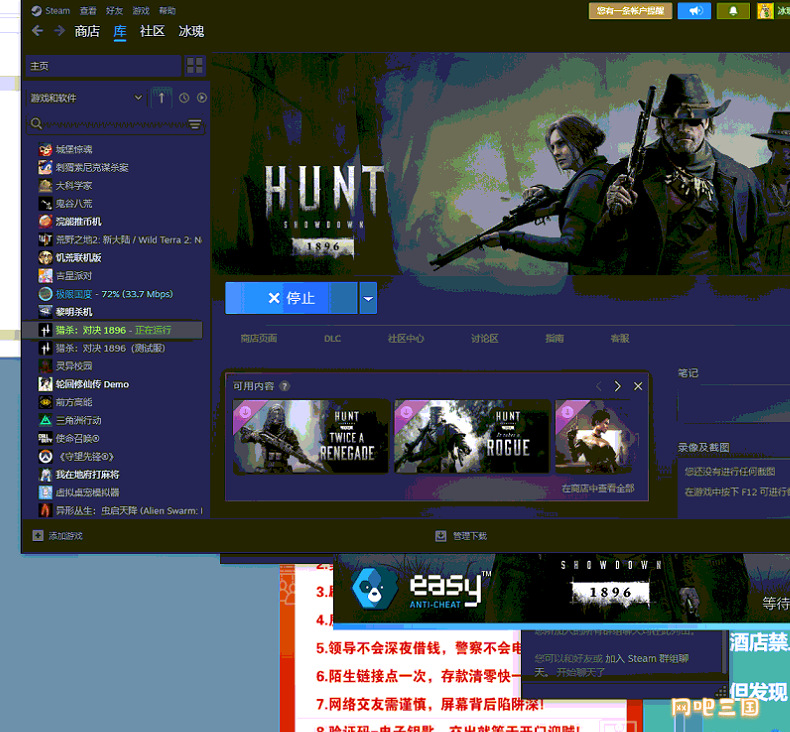
Task: Select the running 猎杀：对决 1896 entry
Action: click(x=113, y=330)
